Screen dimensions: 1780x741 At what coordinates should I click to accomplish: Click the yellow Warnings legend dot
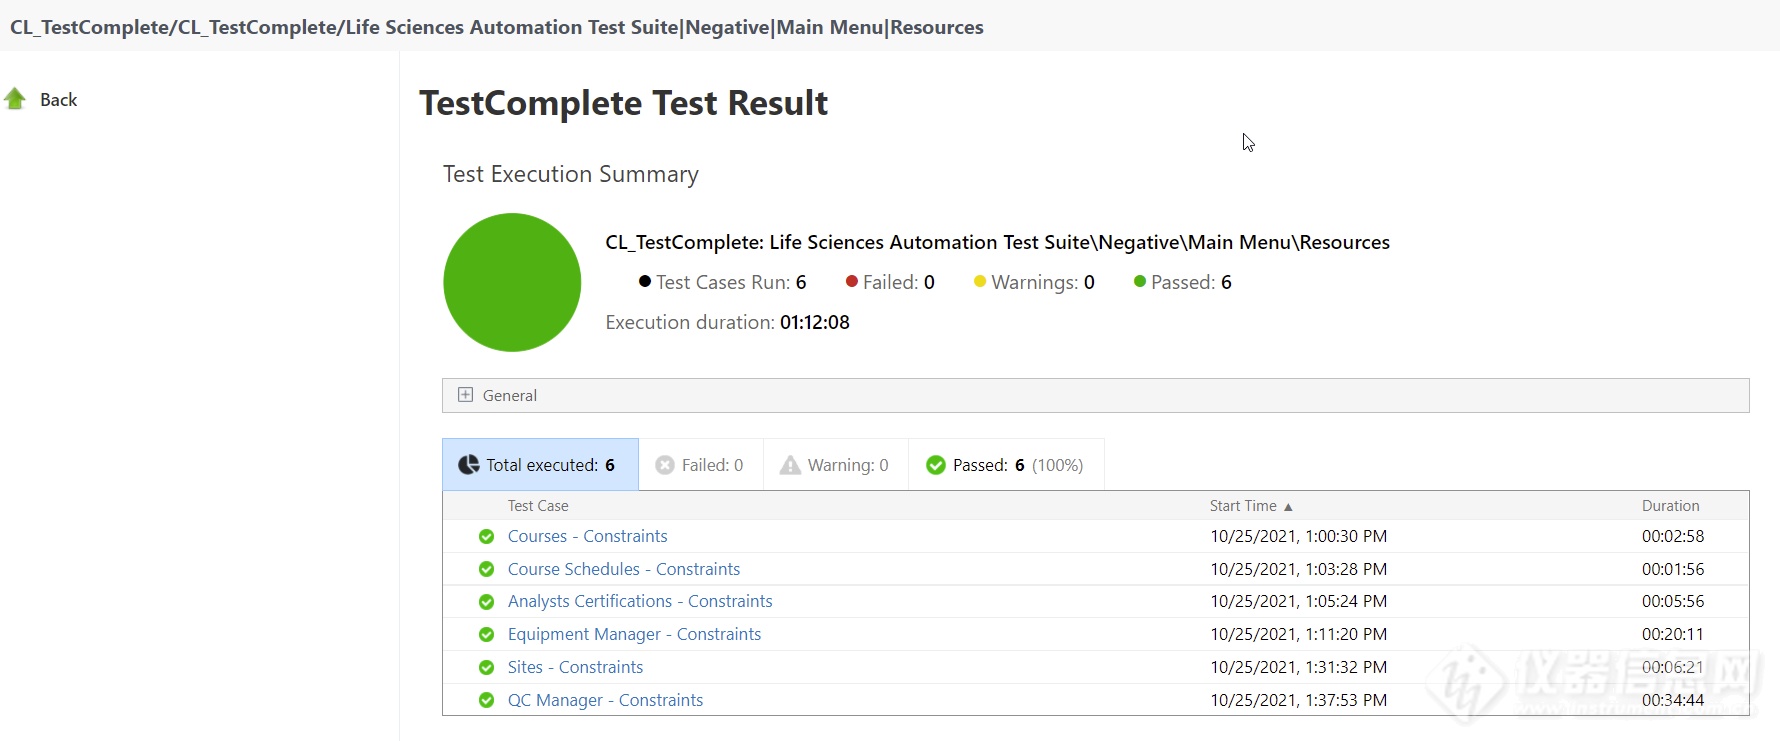[980, 281]
